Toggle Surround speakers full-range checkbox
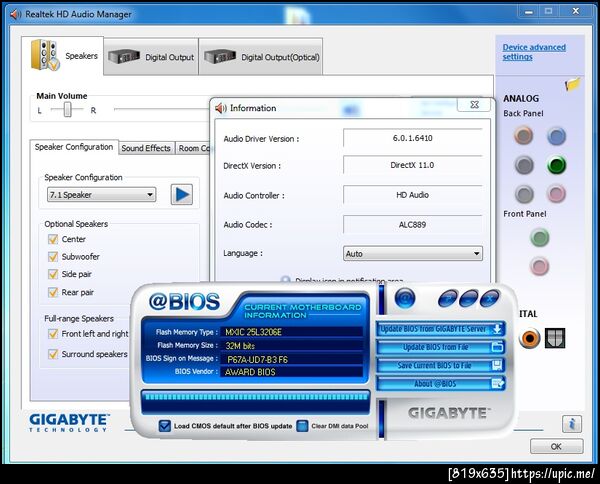The image size is (600, 484). [53, 354]
